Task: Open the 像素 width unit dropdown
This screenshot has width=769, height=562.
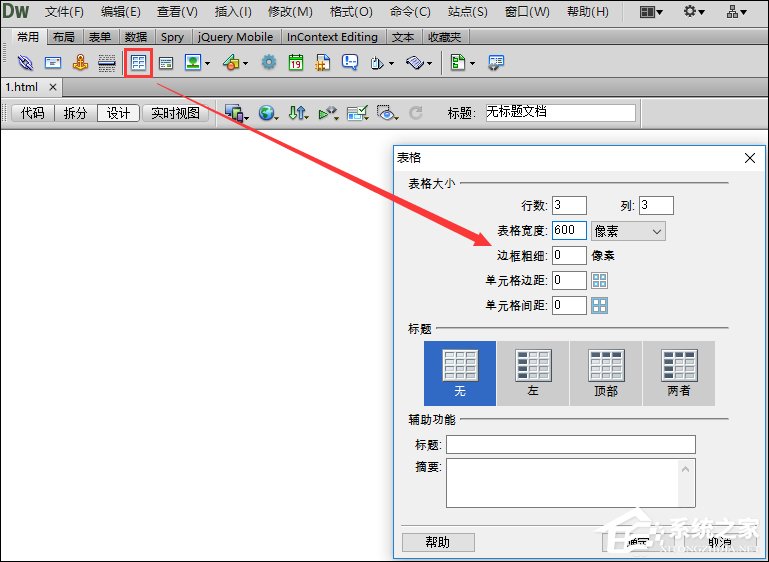Action: coord(628,231)
